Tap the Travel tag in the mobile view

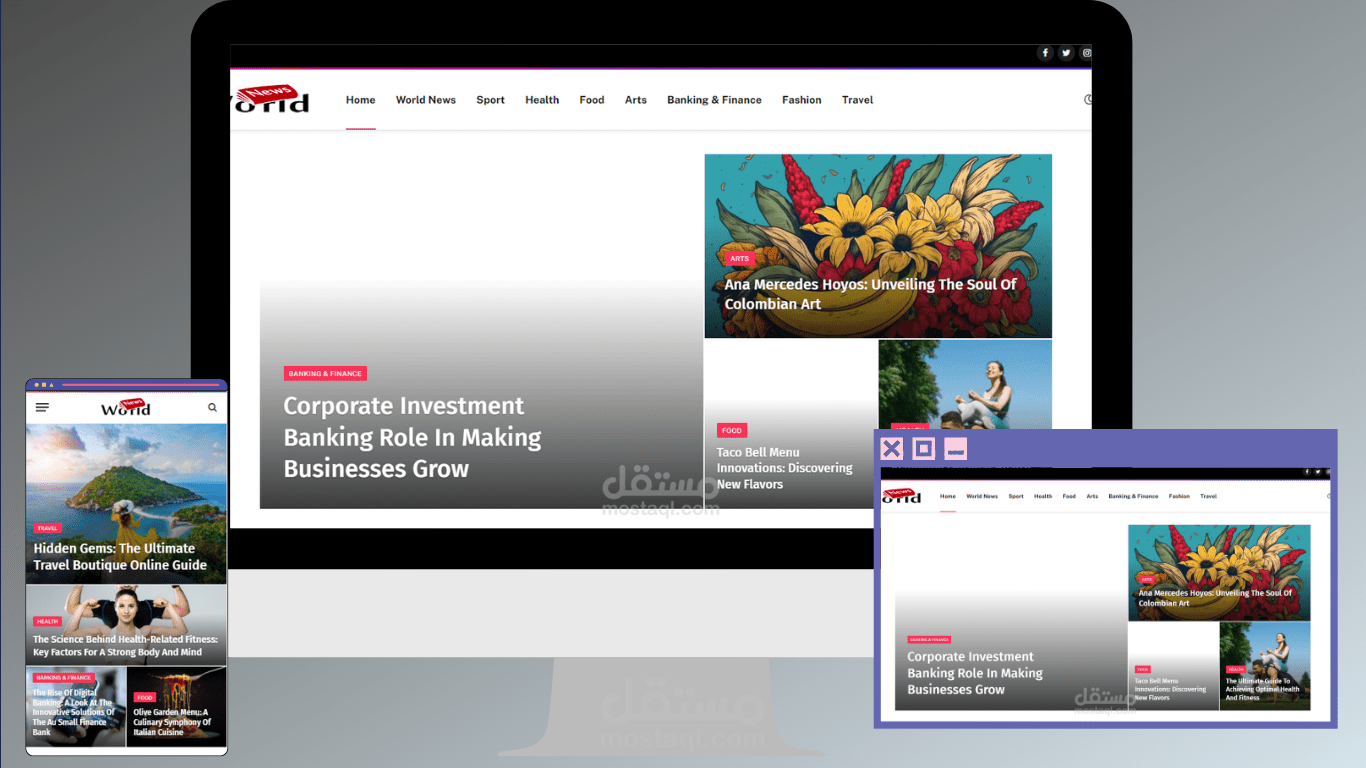click(47, 528)
